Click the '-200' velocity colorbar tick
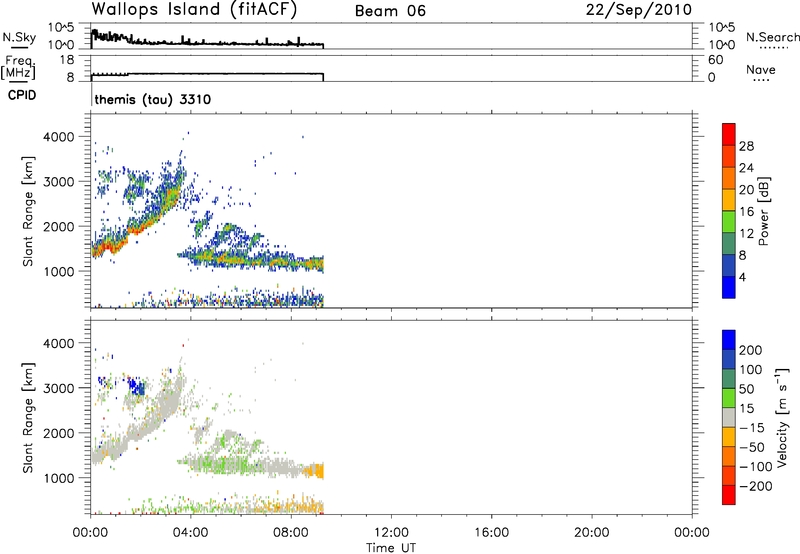 pos(758,486)
